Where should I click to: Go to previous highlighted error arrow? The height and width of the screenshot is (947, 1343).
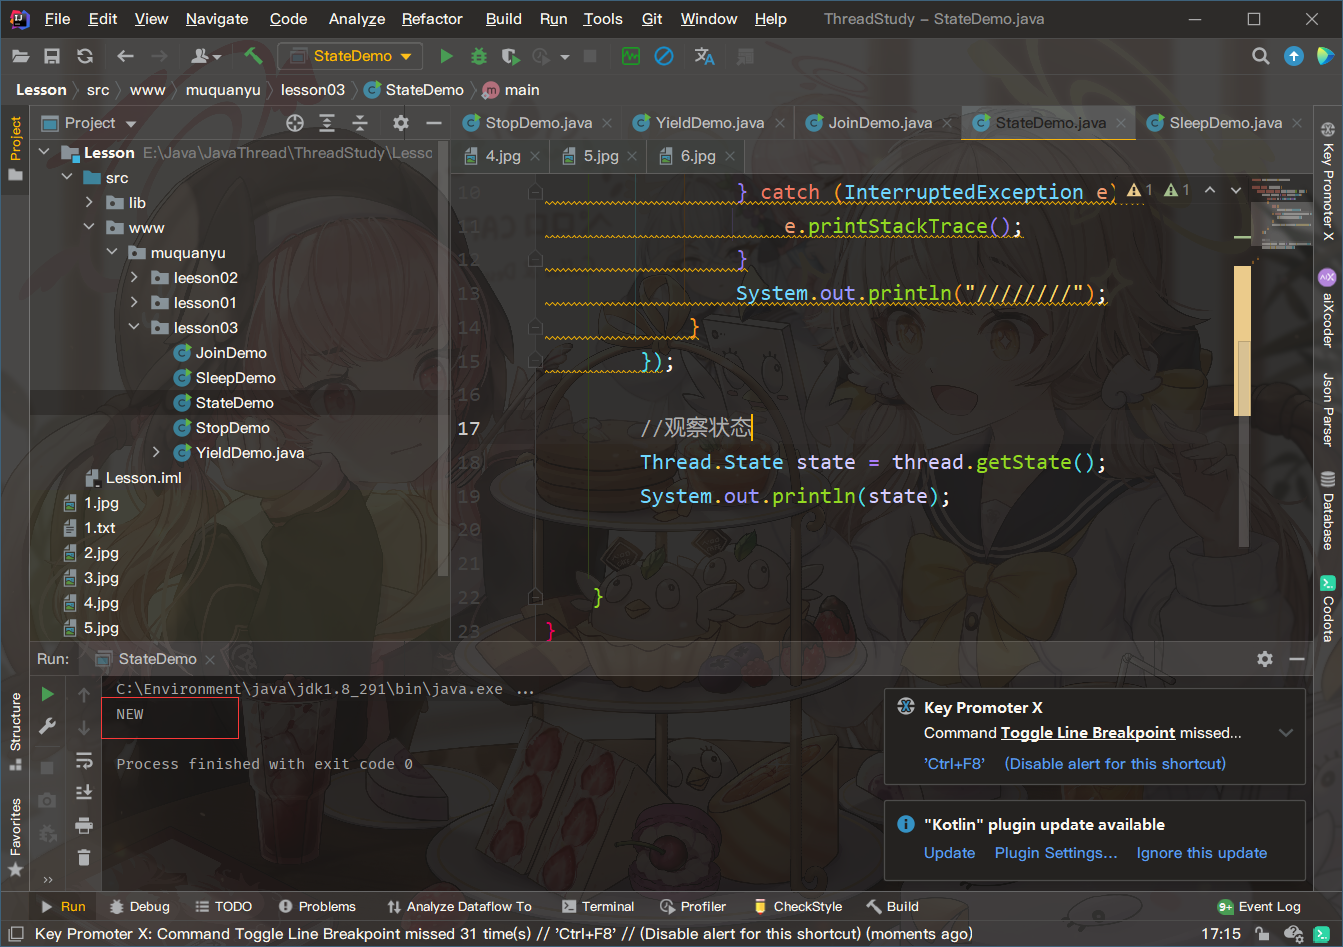pos(1210,190)
